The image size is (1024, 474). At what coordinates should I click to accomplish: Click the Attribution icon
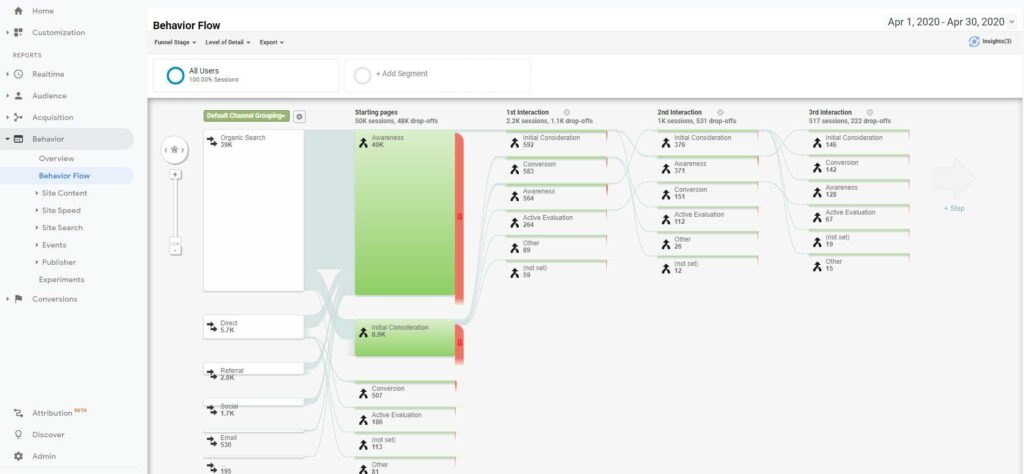[x=18, y=413]
